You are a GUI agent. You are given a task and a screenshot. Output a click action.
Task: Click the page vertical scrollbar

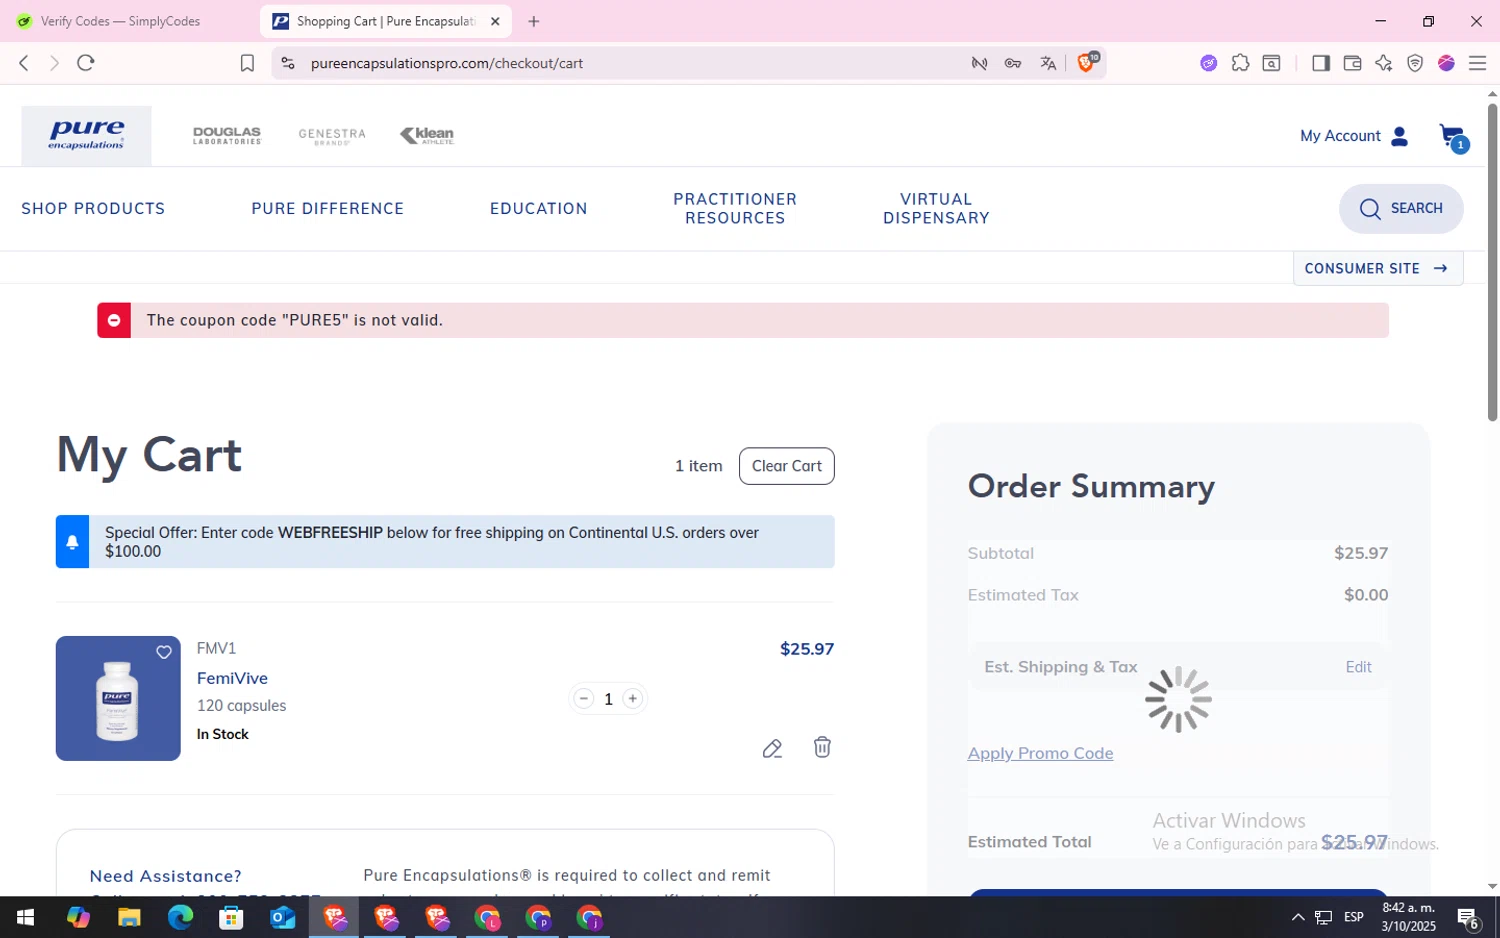pos(1492,260)
